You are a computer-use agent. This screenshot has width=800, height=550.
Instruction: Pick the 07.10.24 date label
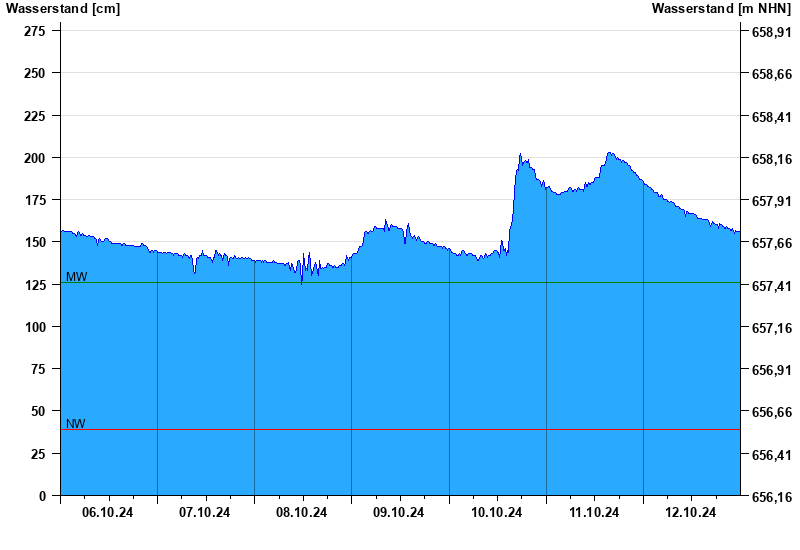pyautogui.click(x=205, y=512)
